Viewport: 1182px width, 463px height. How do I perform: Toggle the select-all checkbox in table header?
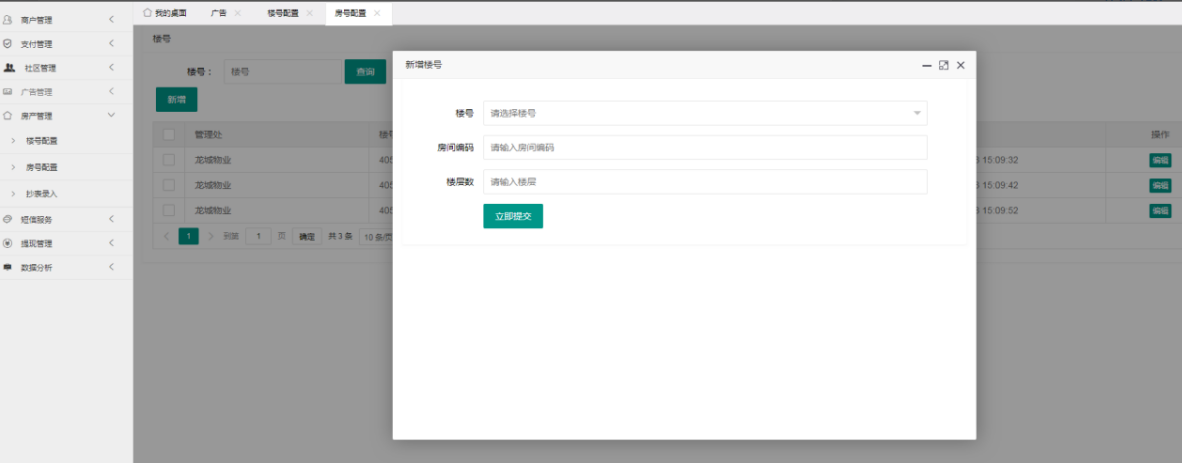click(x=168, y=134)
